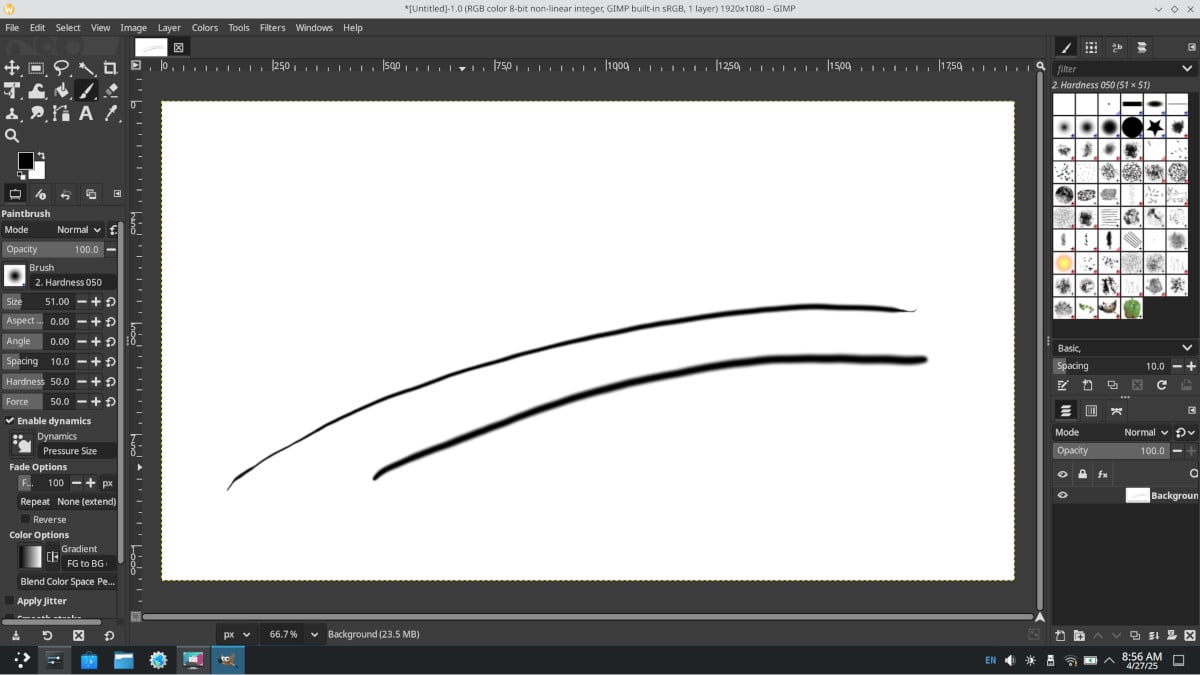Viewport: 1200px width, 675px height.
Task: Reset tool options to default values
Action: coord(109,635)
